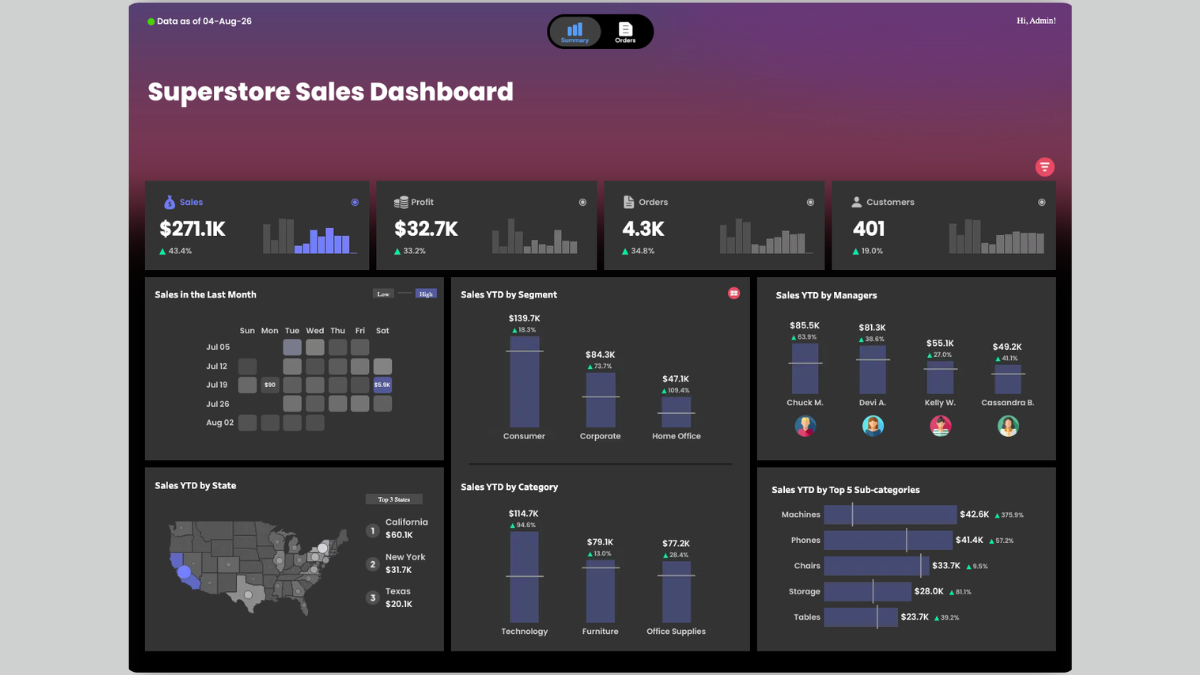Click the $114.7K Technology value

524,513
